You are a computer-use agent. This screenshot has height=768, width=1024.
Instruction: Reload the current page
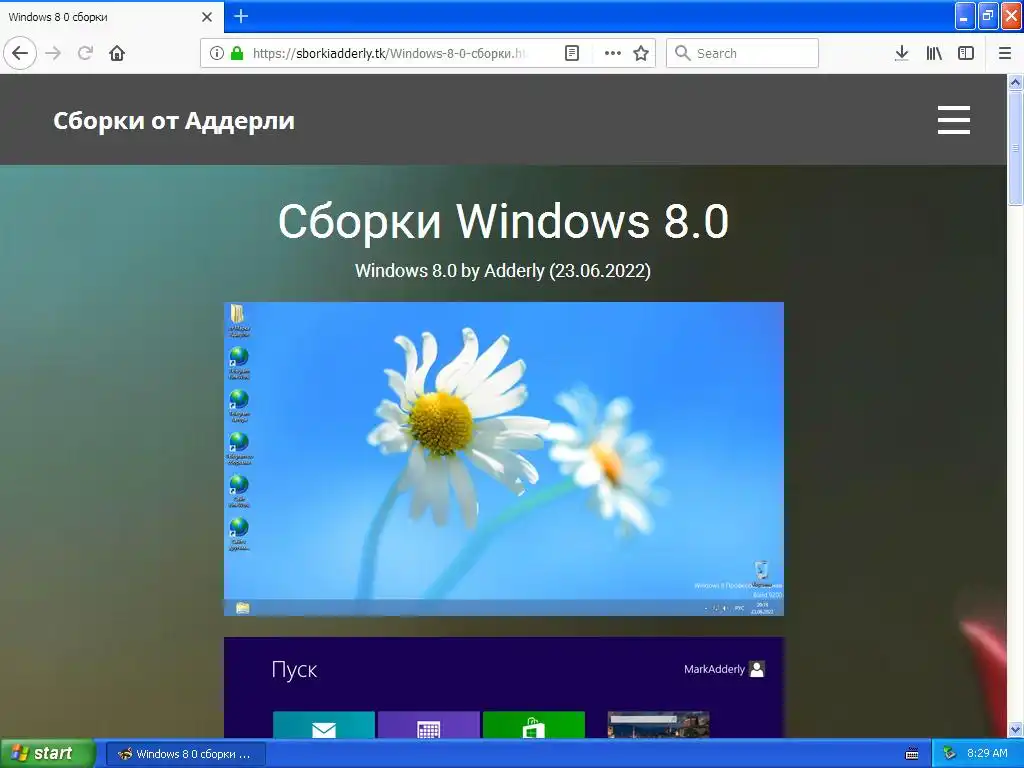click(85, 53)
